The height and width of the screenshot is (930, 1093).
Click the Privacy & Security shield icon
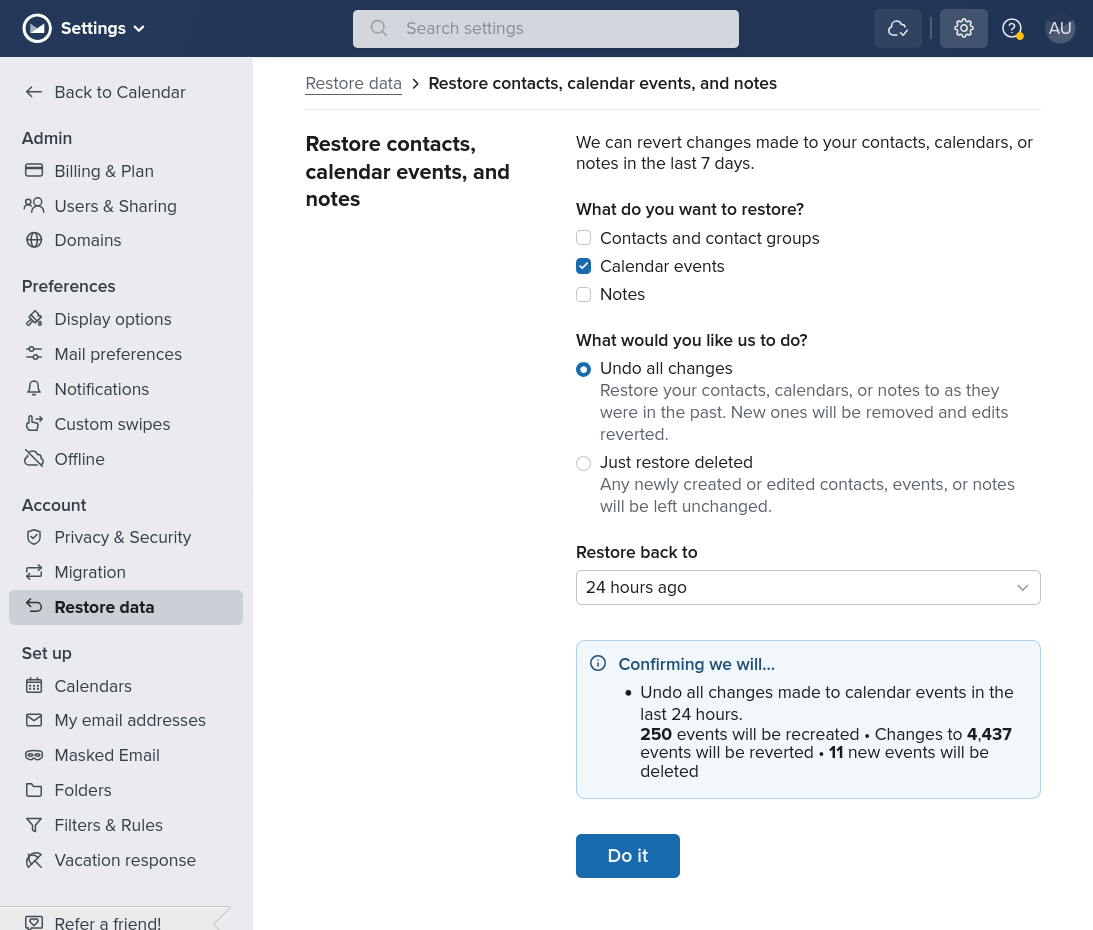34,537
